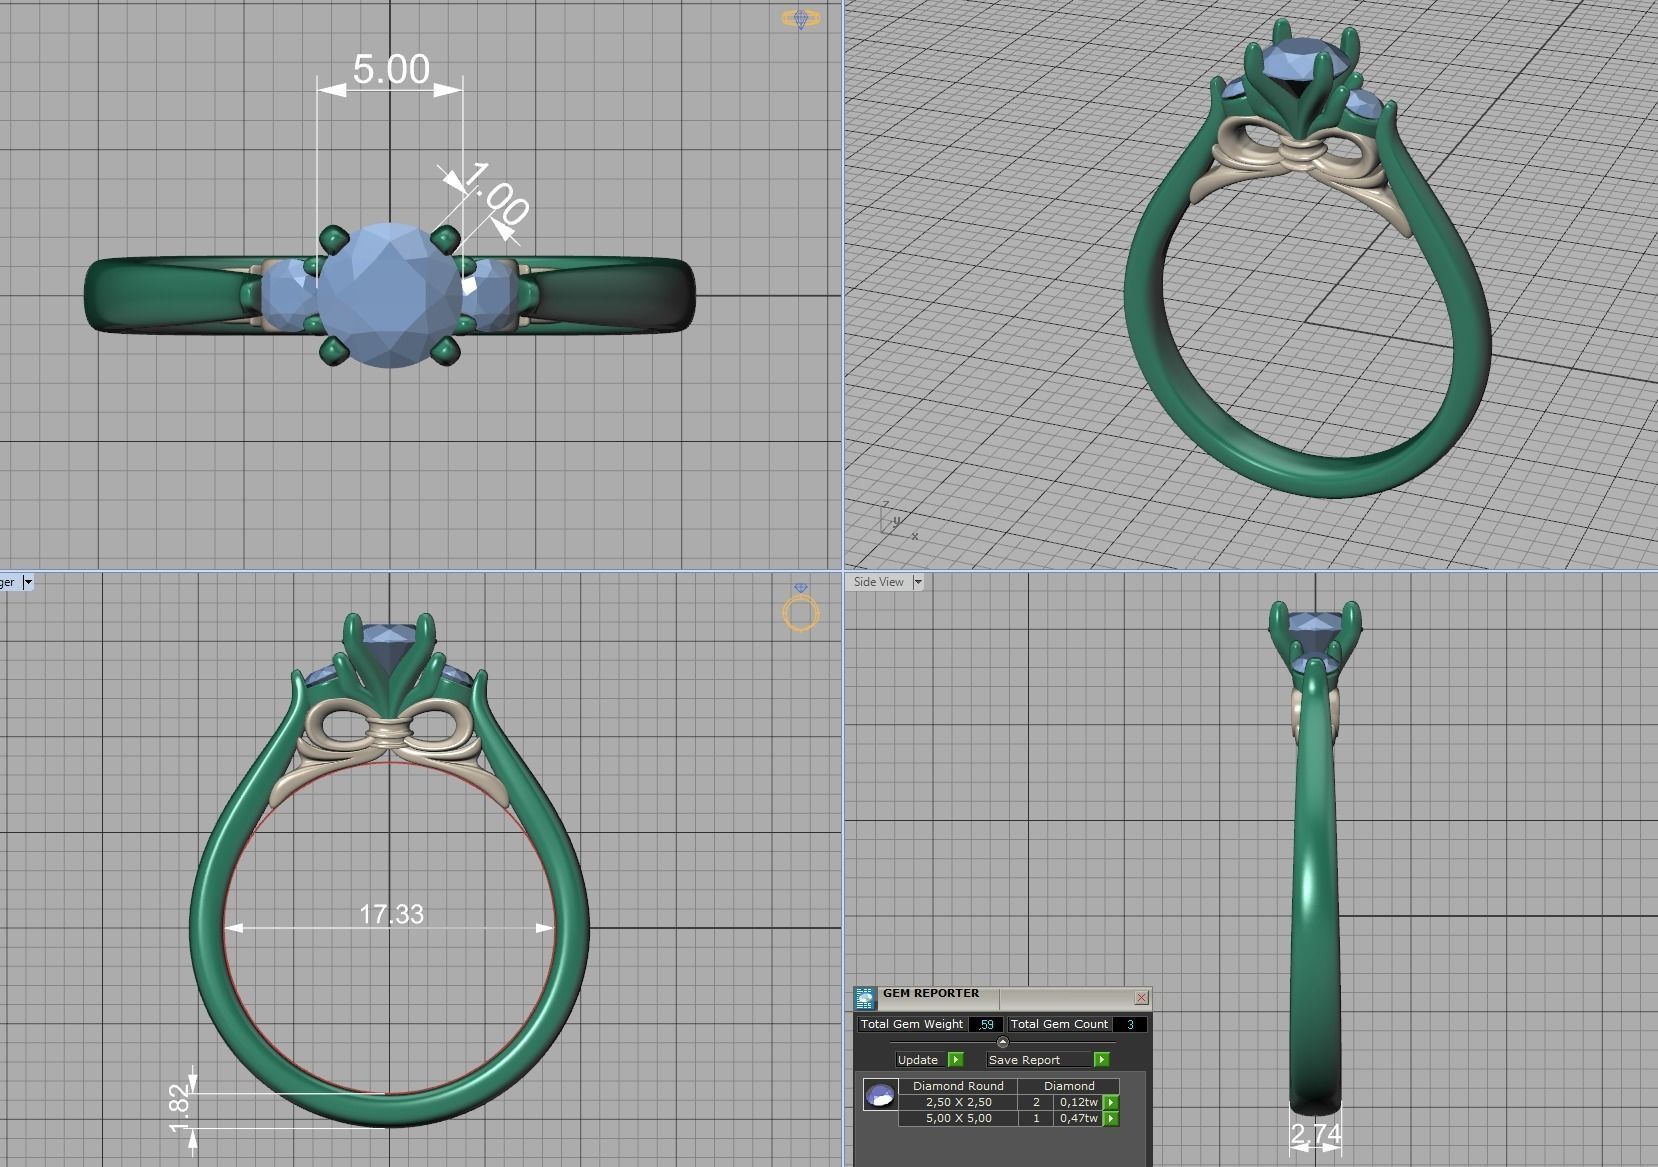Click the 1.82 shank thickness dimension
1658x1167 pixels.
181,1109
